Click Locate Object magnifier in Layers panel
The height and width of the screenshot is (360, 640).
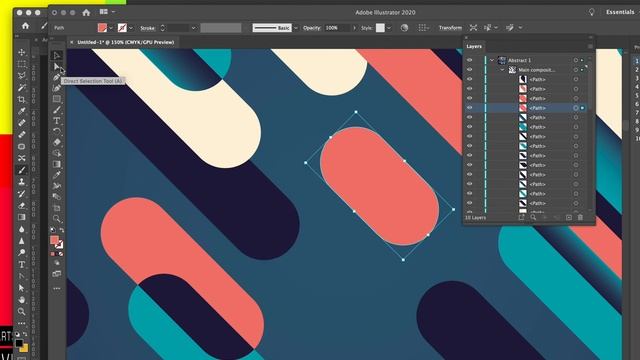click(533, 218)
